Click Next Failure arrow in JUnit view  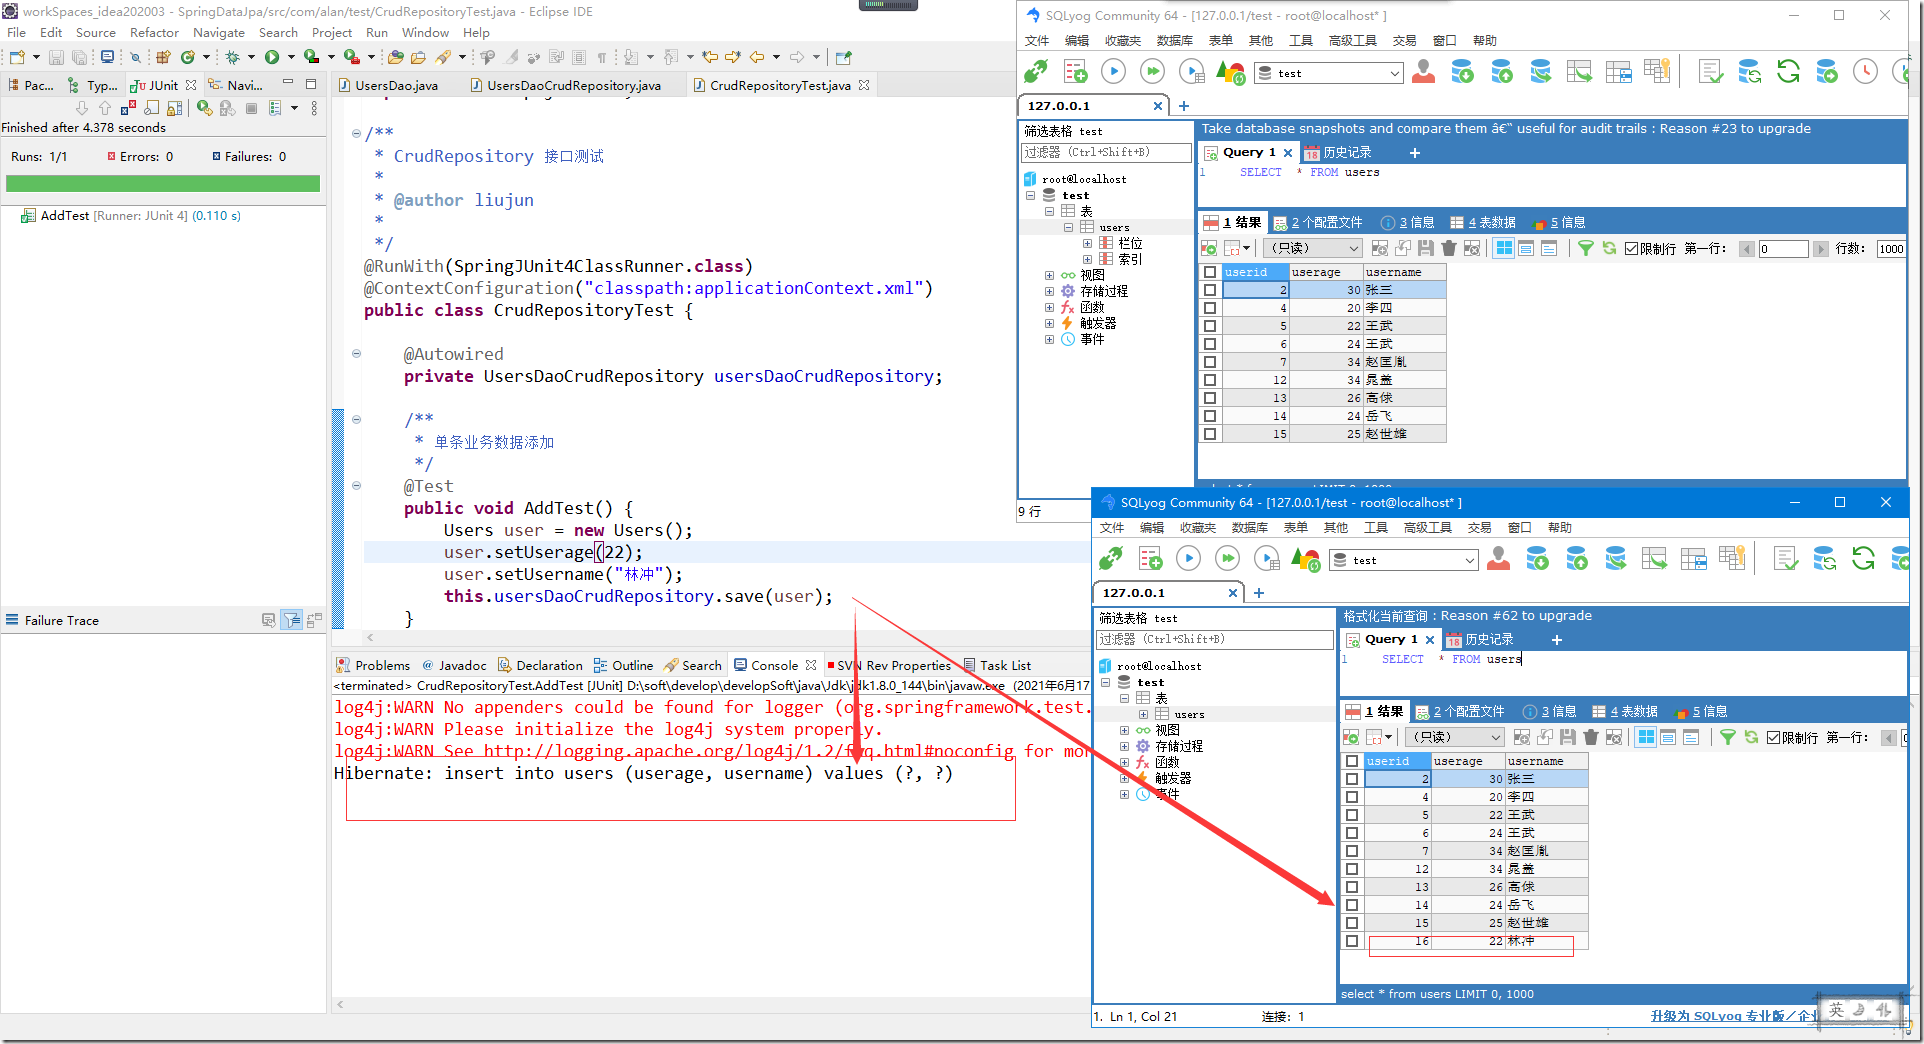(82, 108)
